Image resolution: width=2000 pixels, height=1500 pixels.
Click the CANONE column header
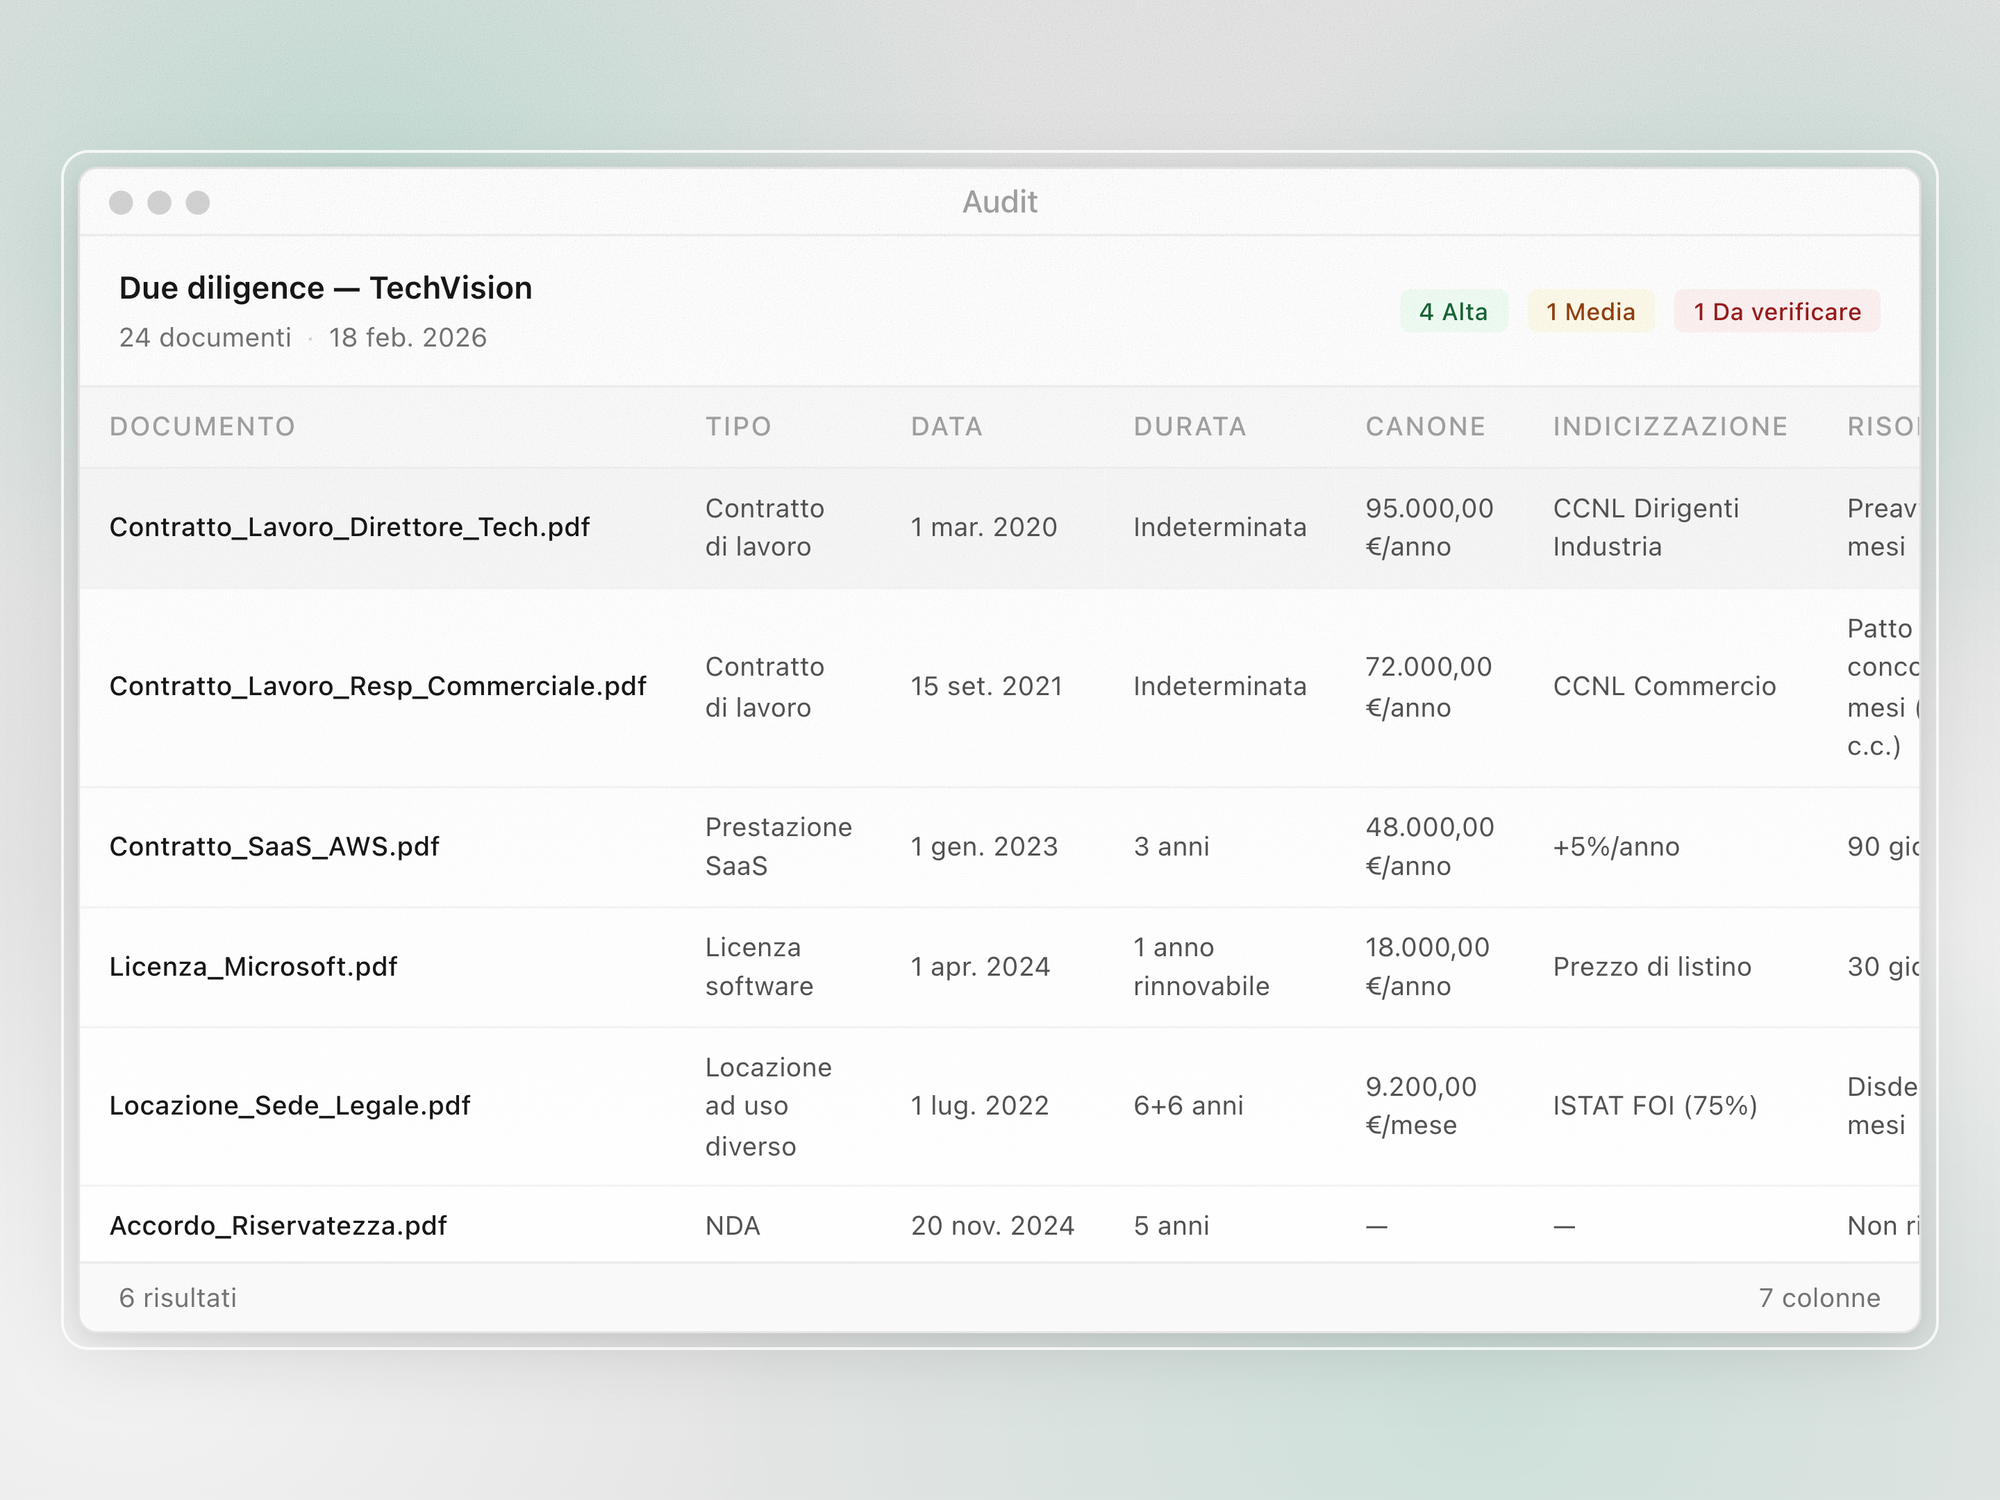pos(1425,426)
